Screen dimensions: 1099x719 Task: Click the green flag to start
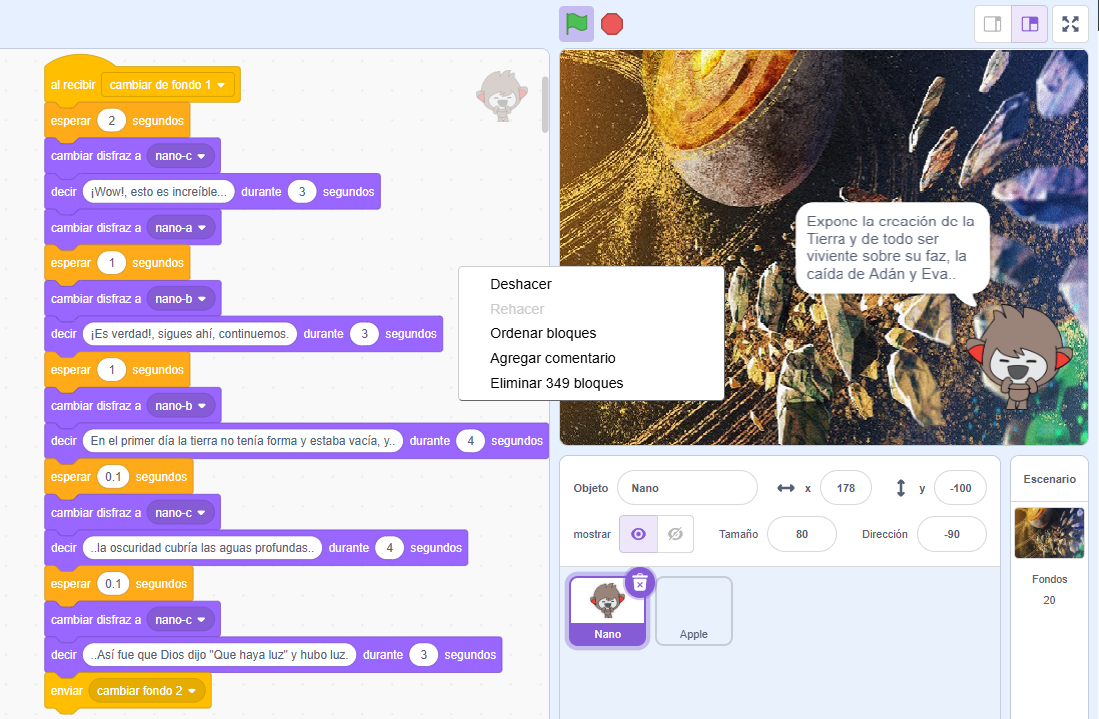576,23
